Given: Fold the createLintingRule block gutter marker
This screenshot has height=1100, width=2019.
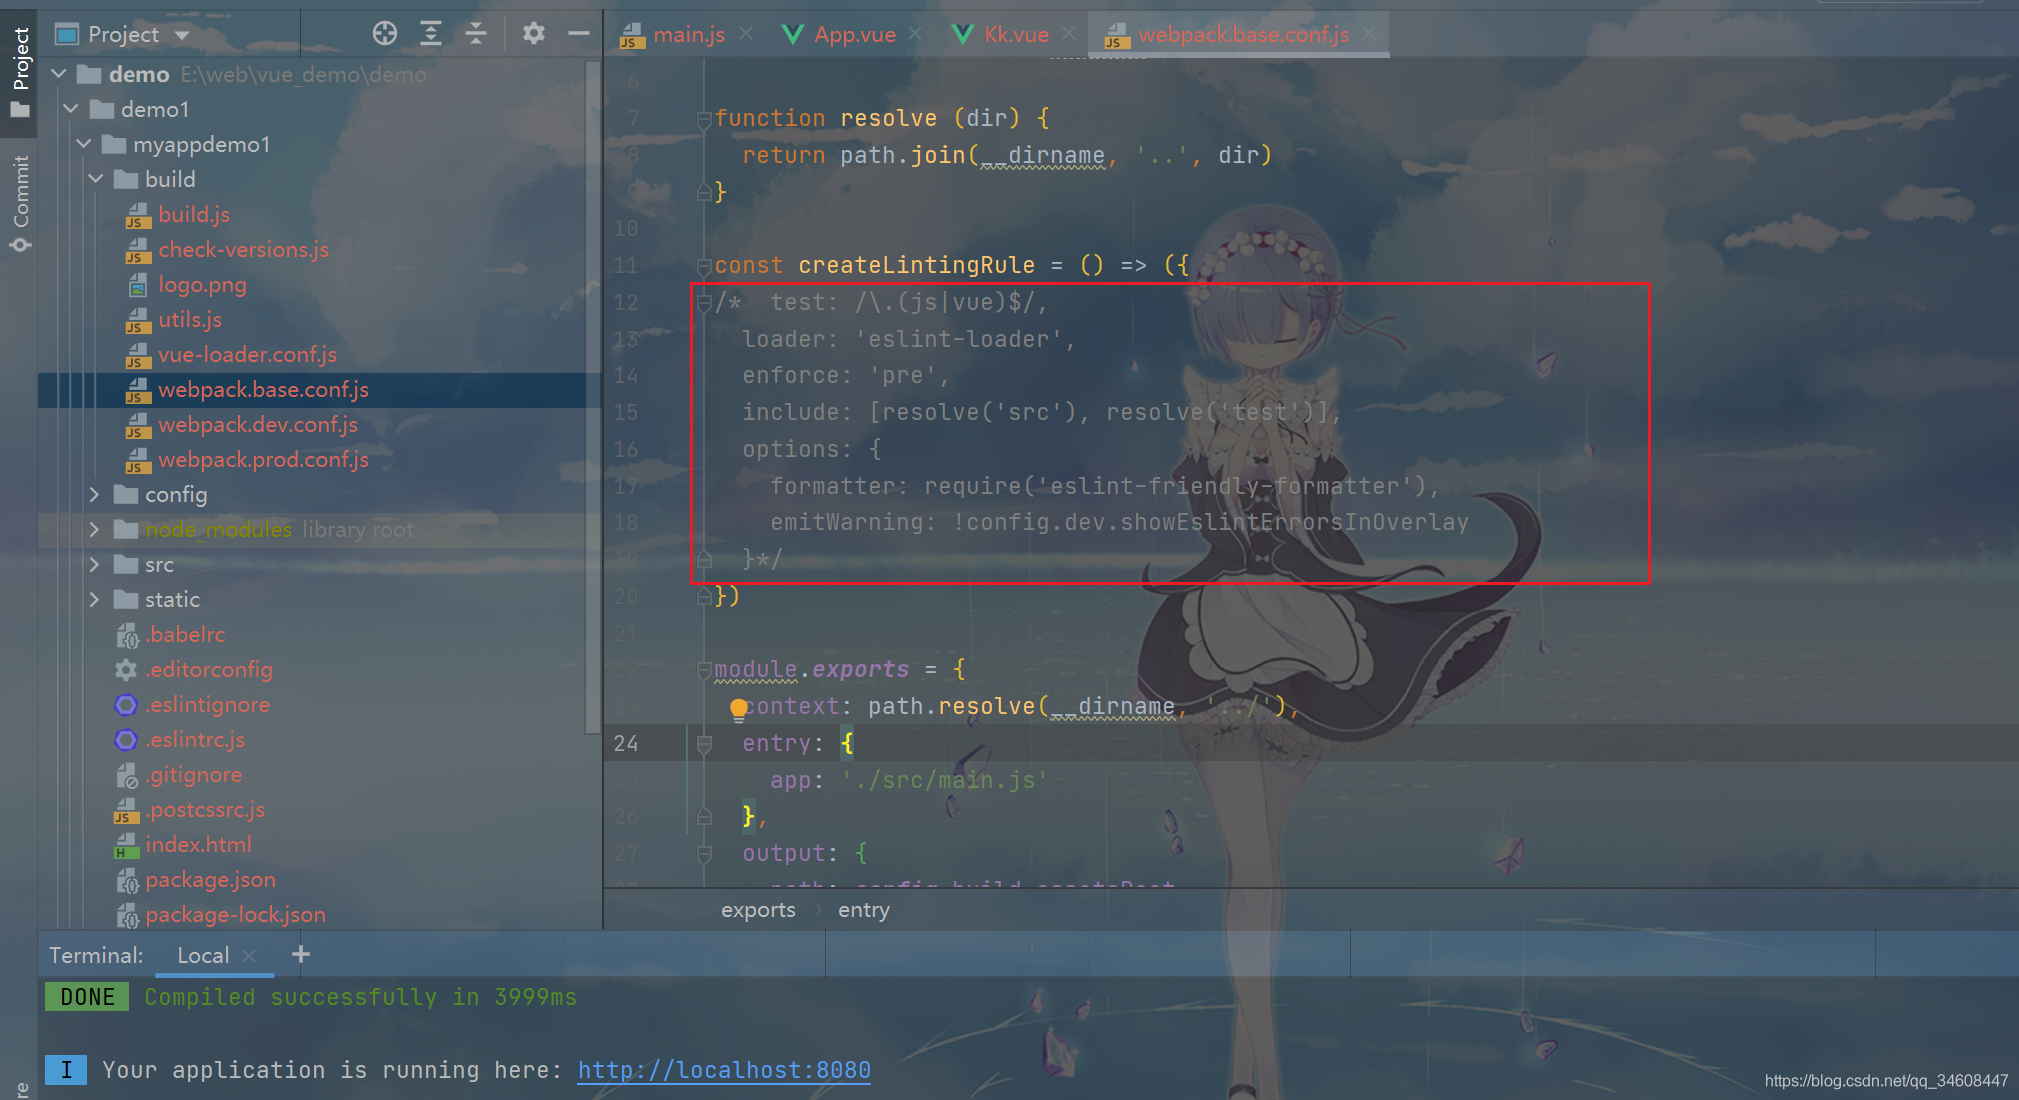Looking at the screenshot, I should [704, 266].
